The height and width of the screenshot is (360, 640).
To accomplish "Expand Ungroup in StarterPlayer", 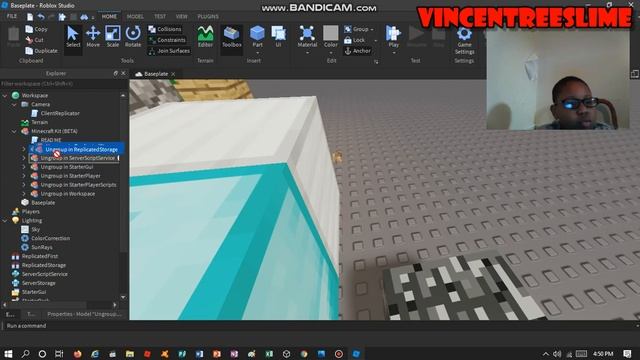I will tap(24, 176).
